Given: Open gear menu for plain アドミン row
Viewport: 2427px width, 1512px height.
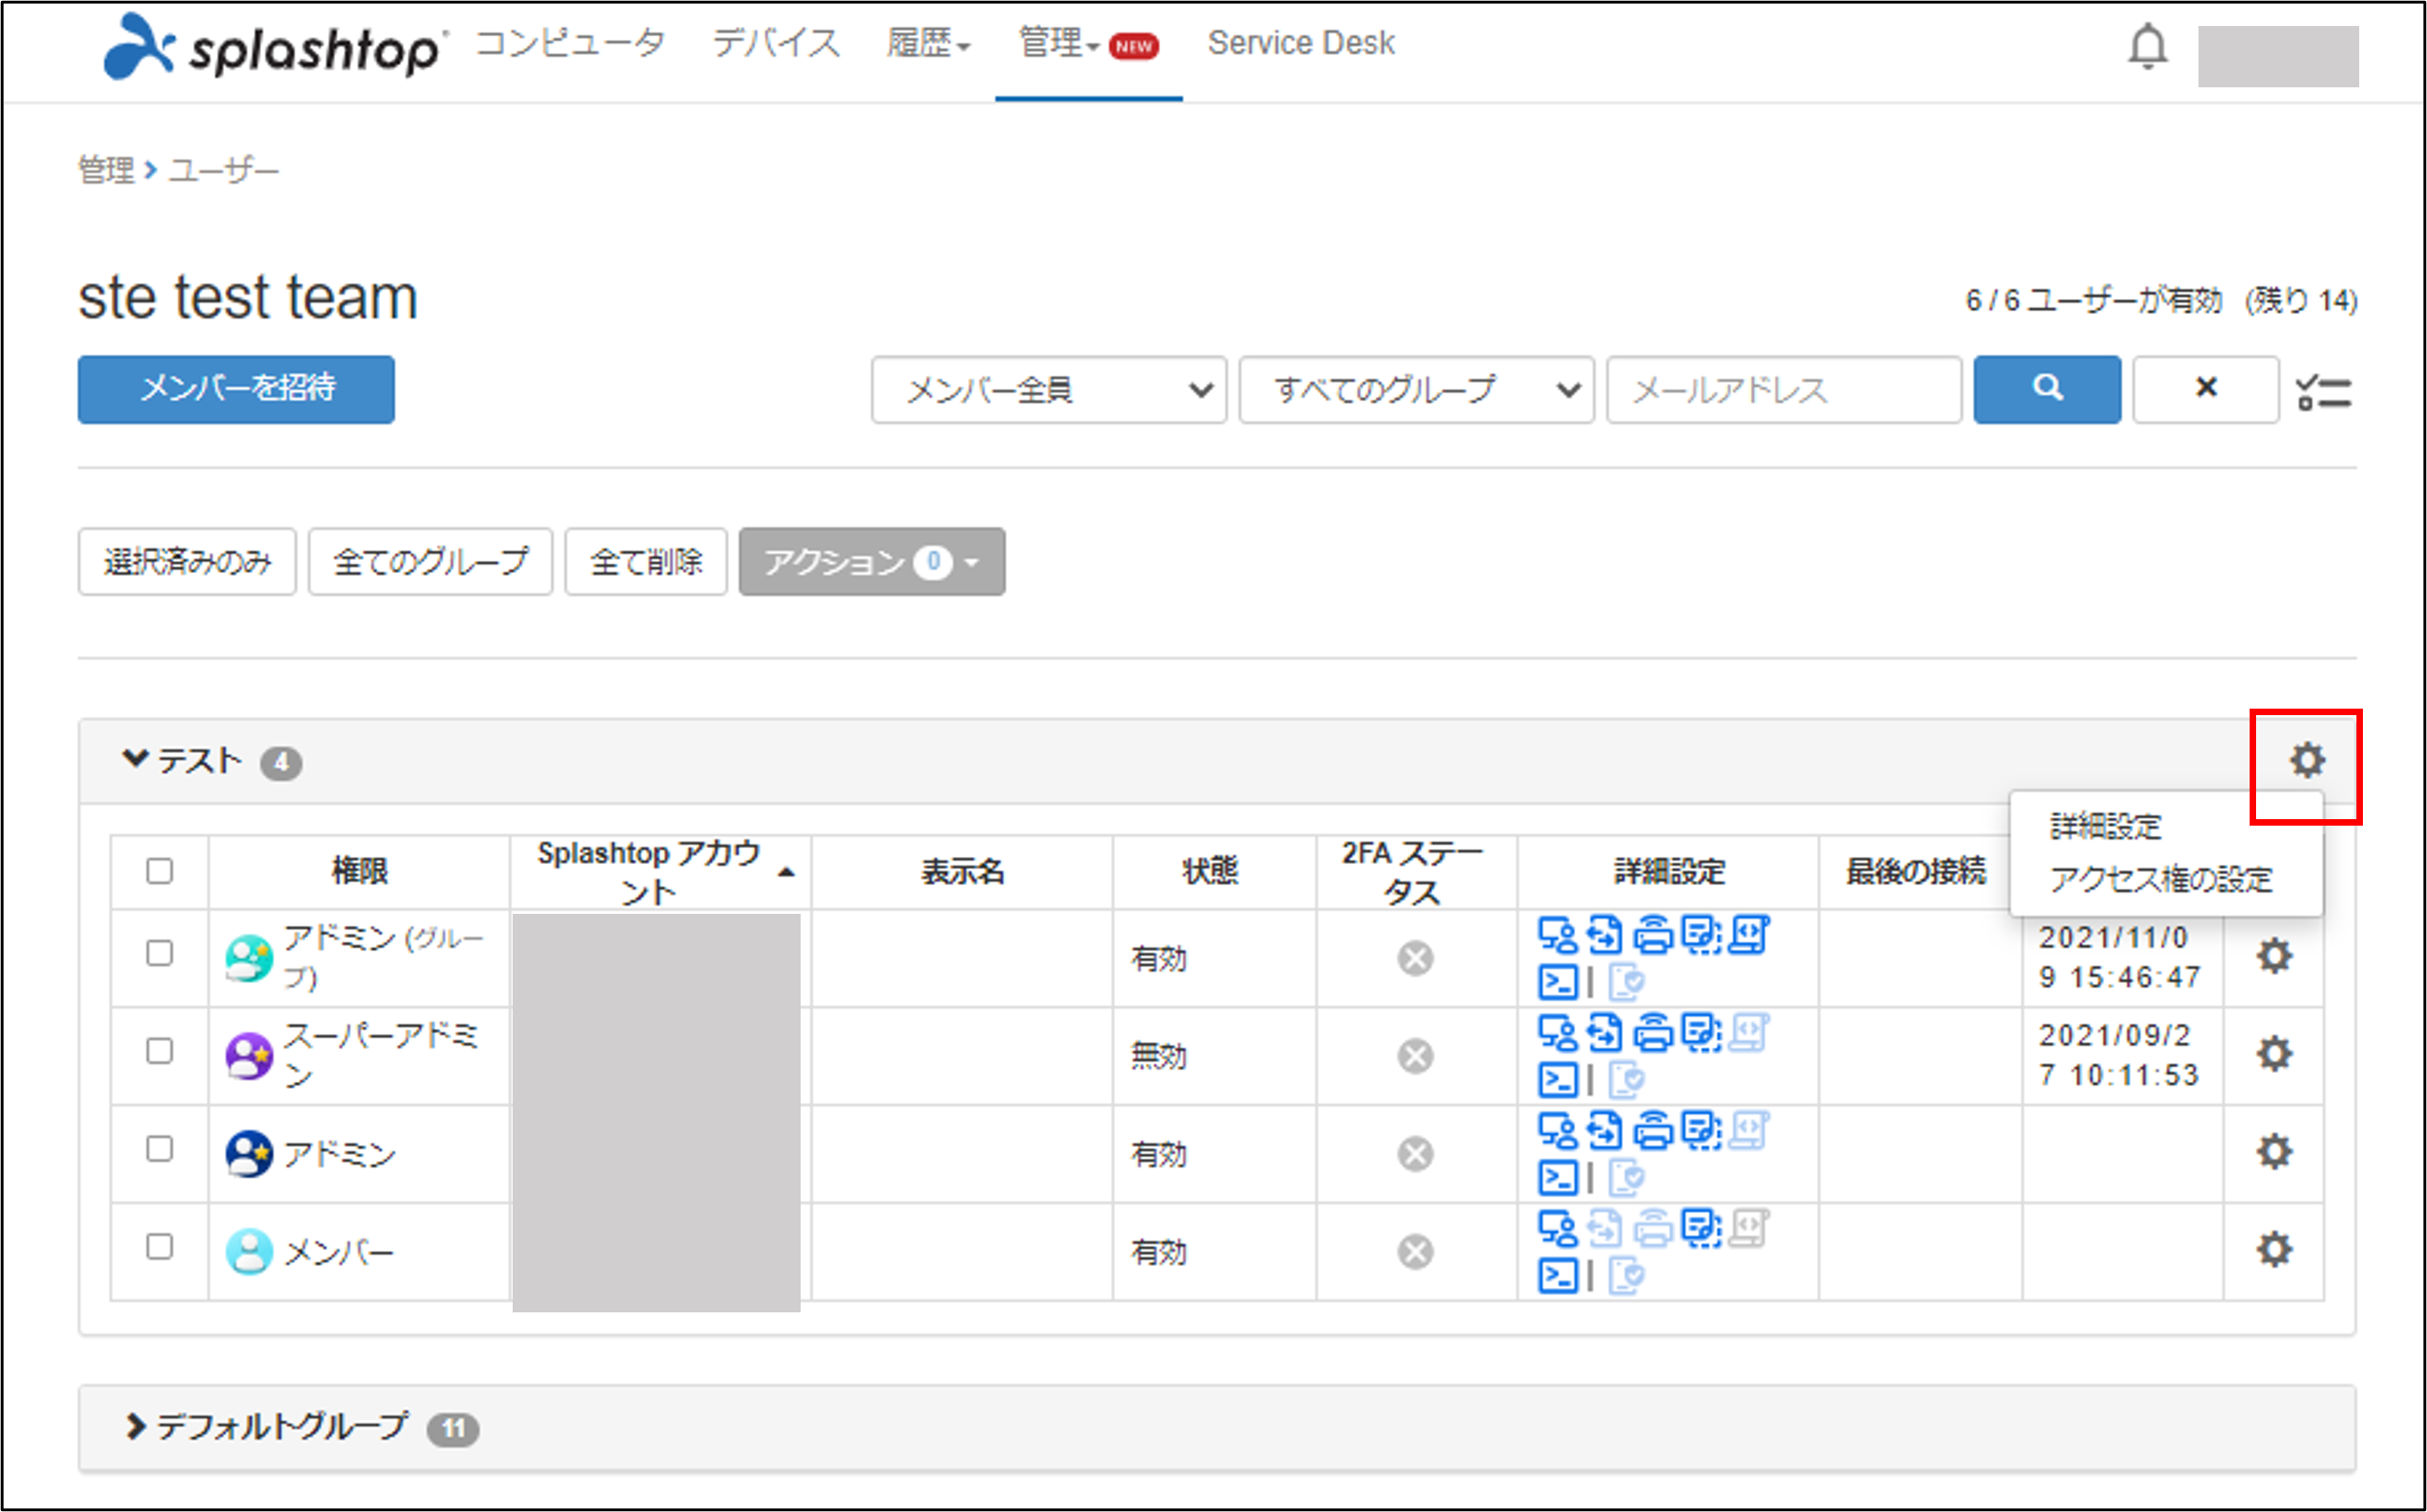Looking at the screenshot, I should (2273, 1151).
